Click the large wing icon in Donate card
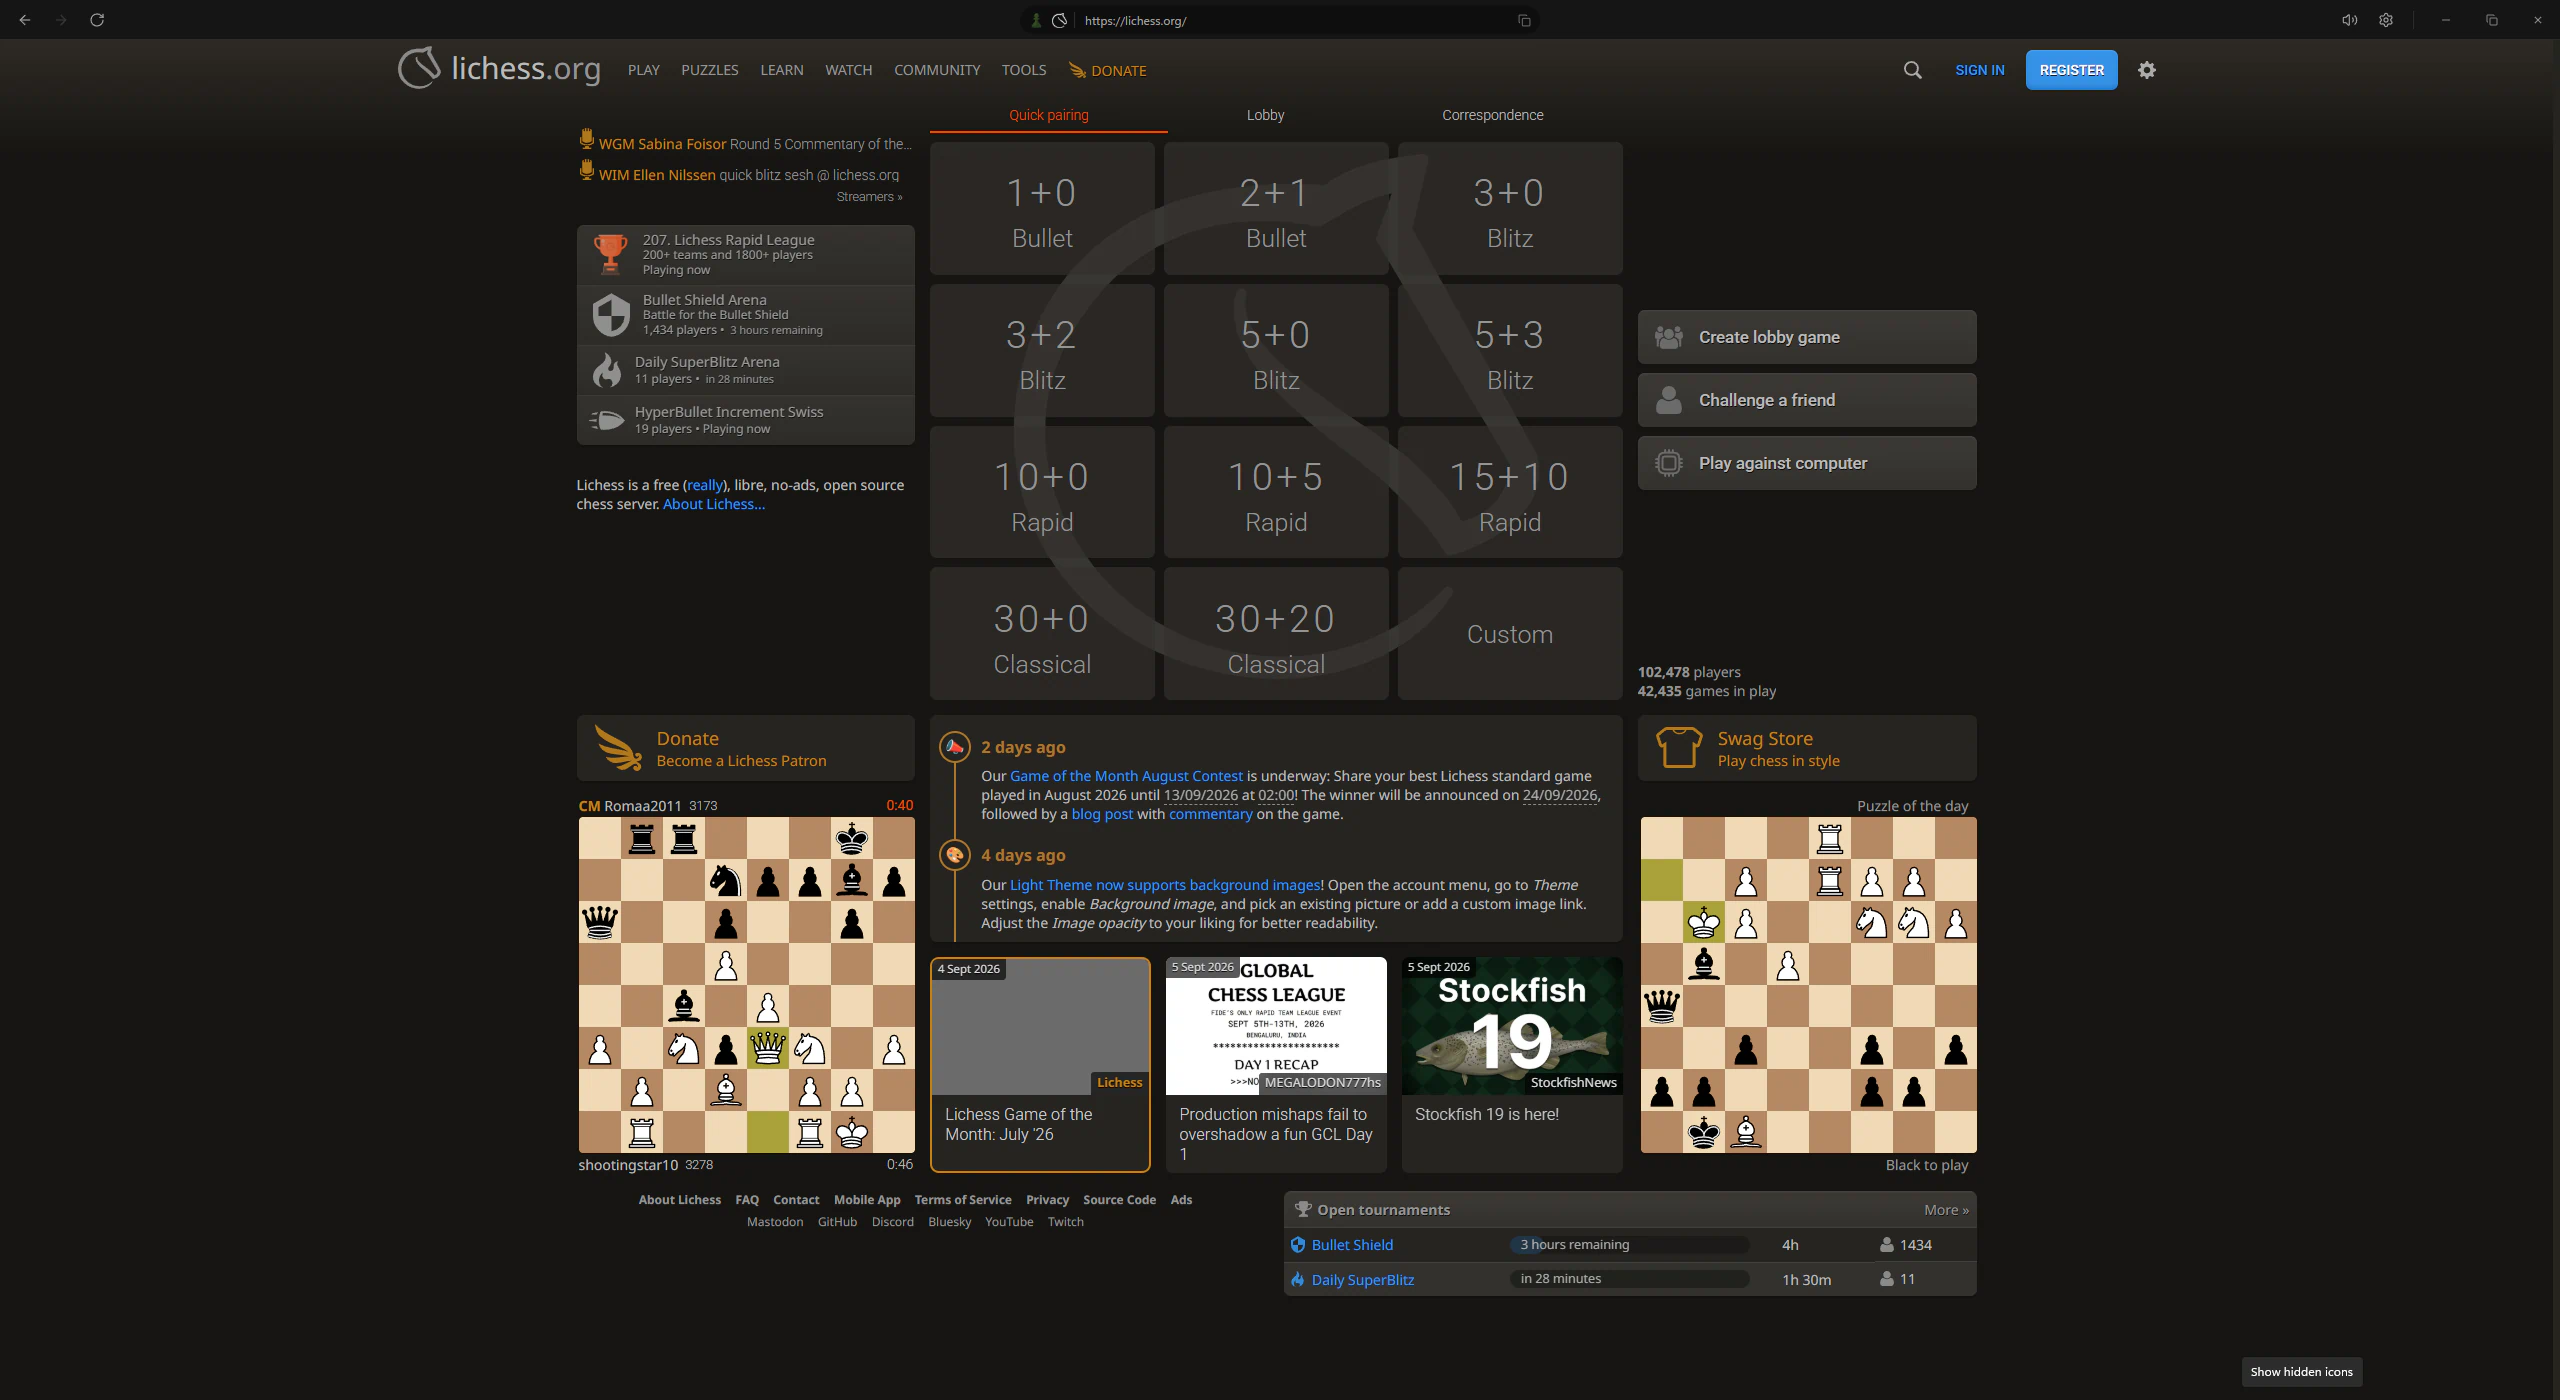 click(x=618, y=748)
